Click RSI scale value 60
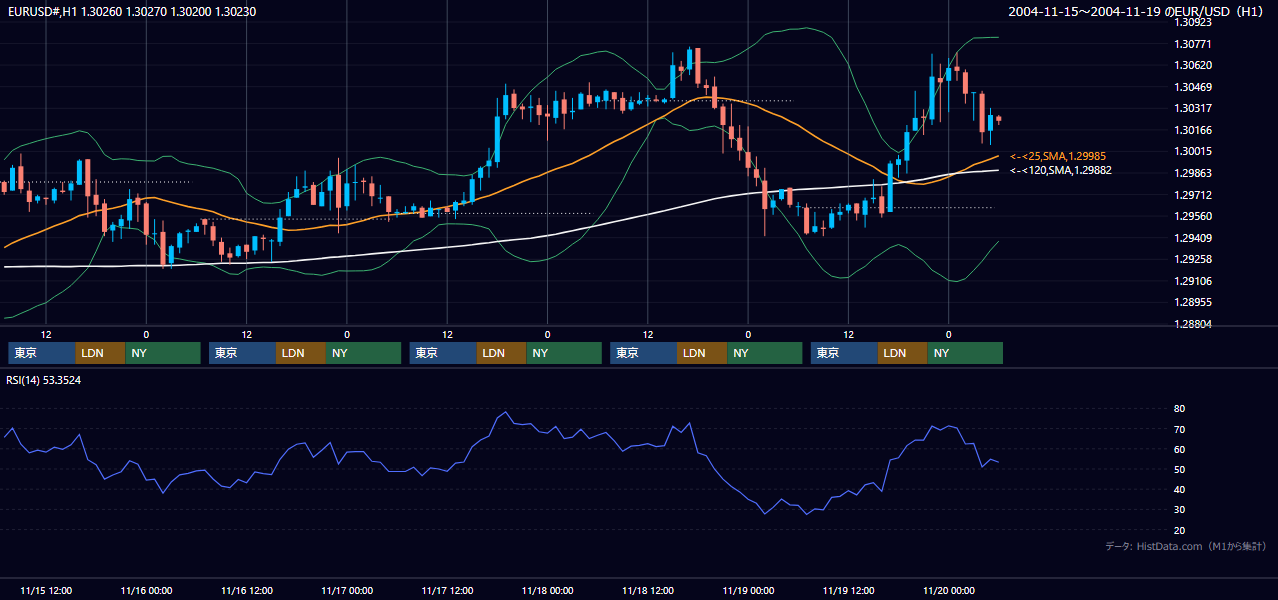 click(x=1179, y=449)
